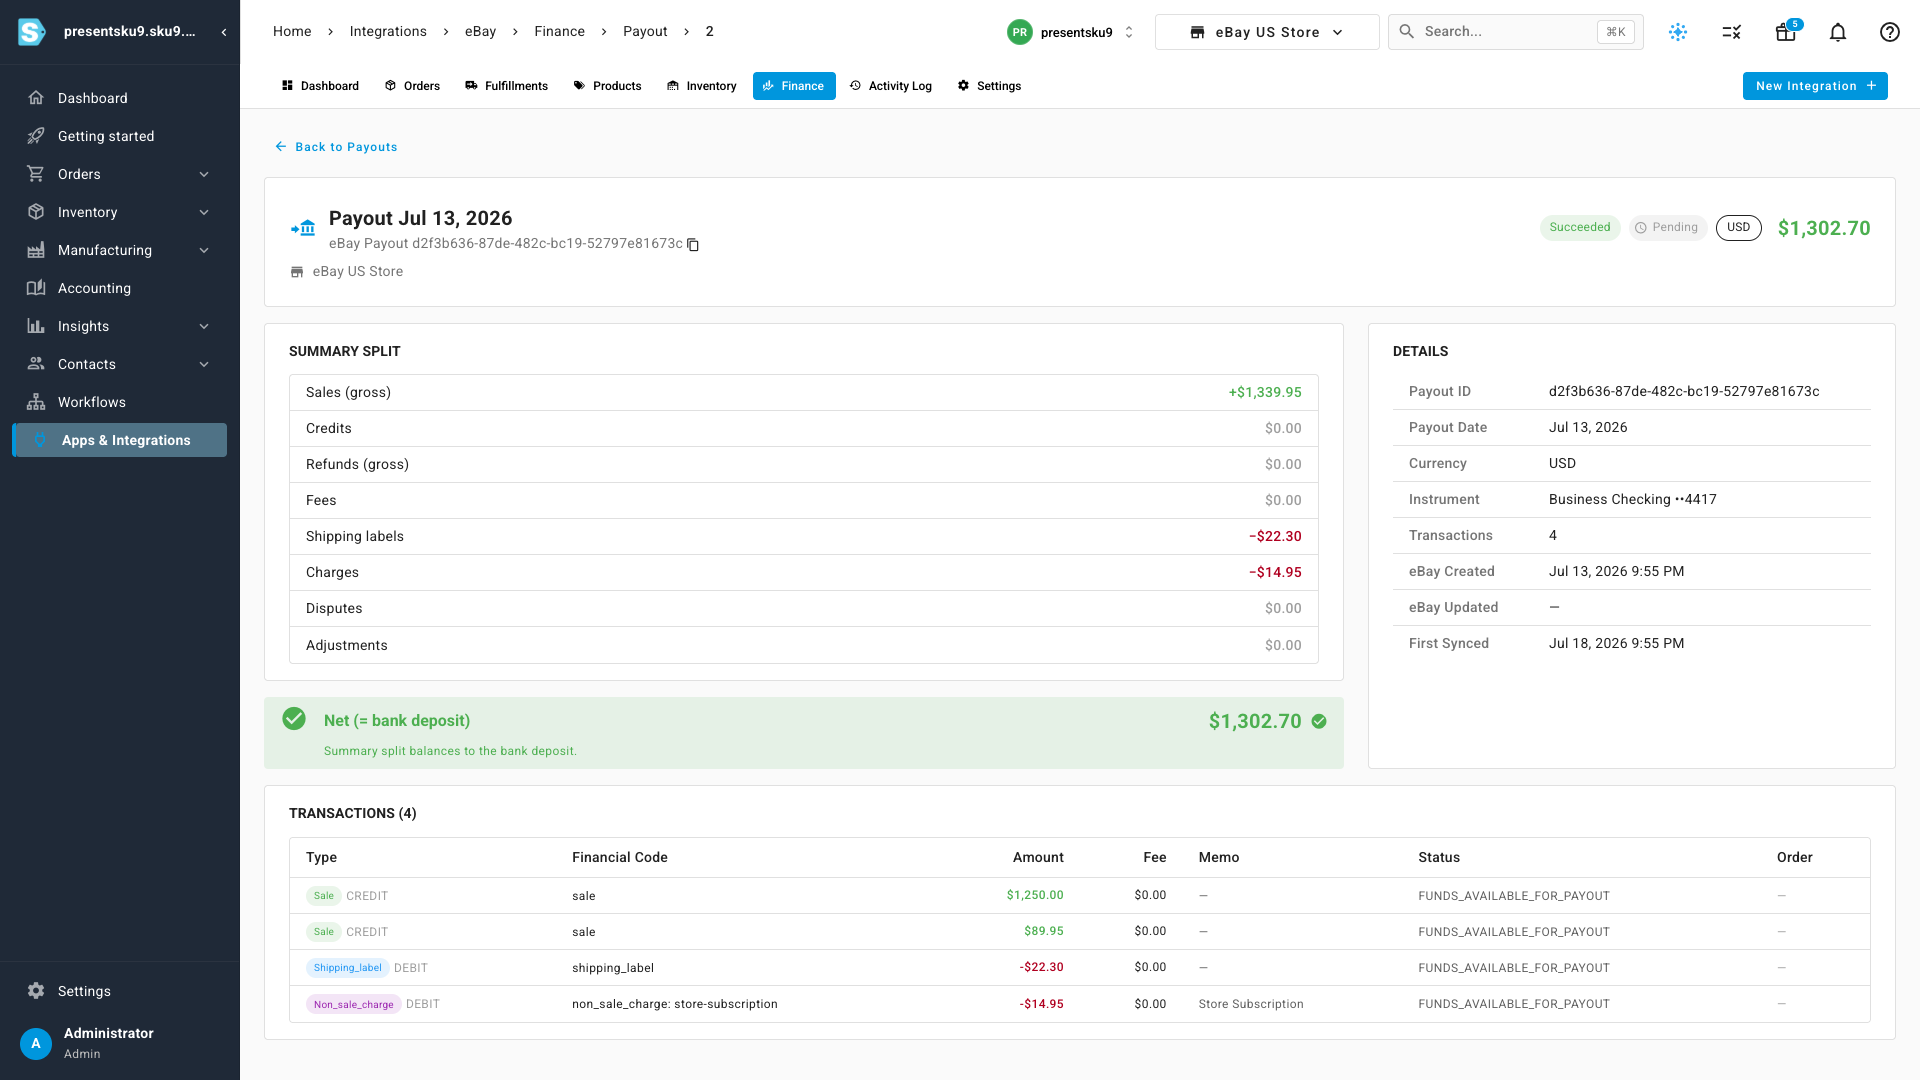1920x1080 pixels.
Task: Click the SKU app logo icon
Action: point(32,32)
